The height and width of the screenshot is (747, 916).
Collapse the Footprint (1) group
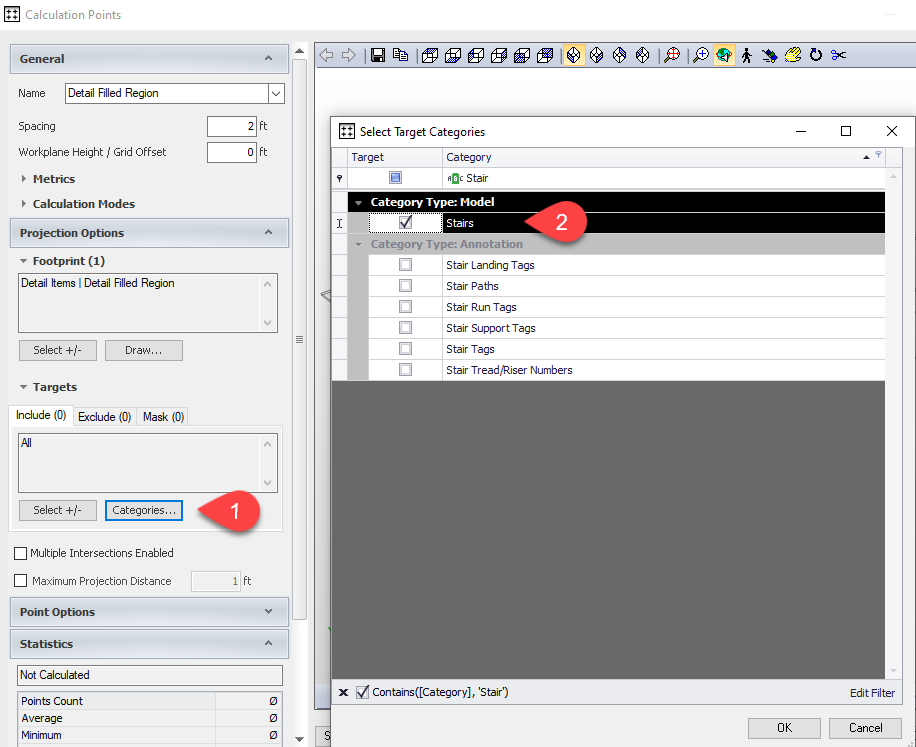point(23,261)
